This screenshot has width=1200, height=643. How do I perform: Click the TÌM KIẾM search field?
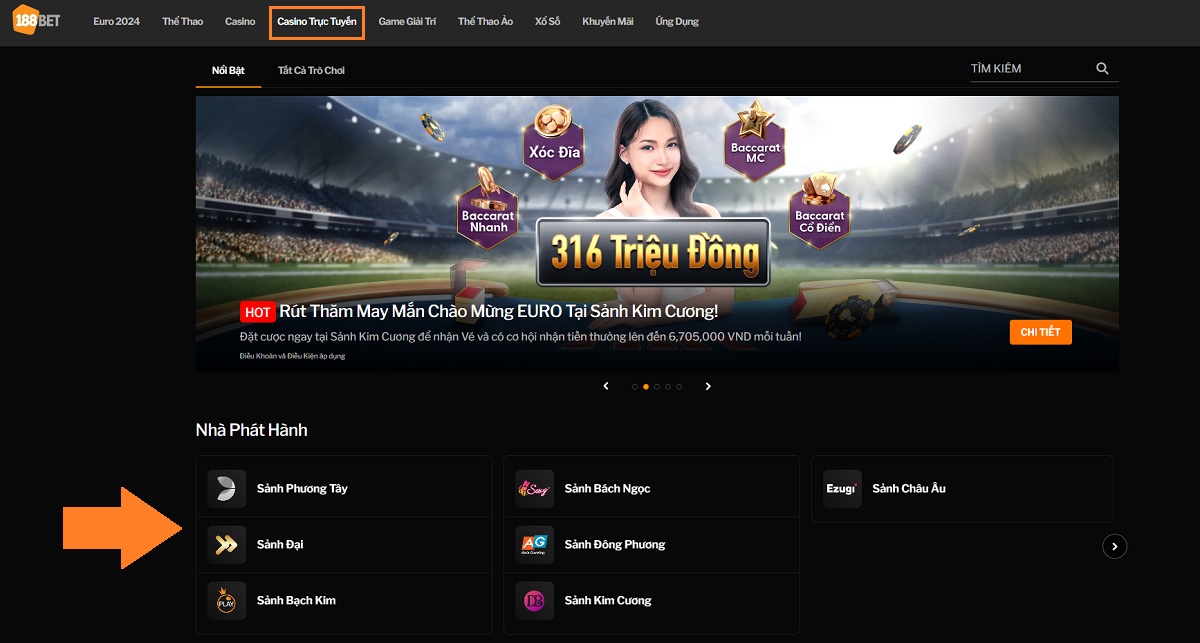point(1028,69)
